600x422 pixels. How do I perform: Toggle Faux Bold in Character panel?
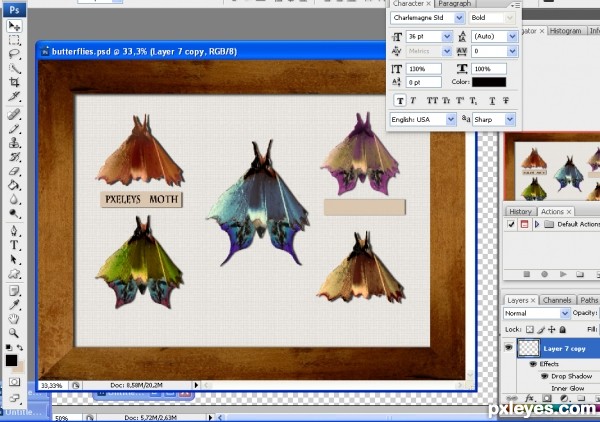(x=400, y=101)
